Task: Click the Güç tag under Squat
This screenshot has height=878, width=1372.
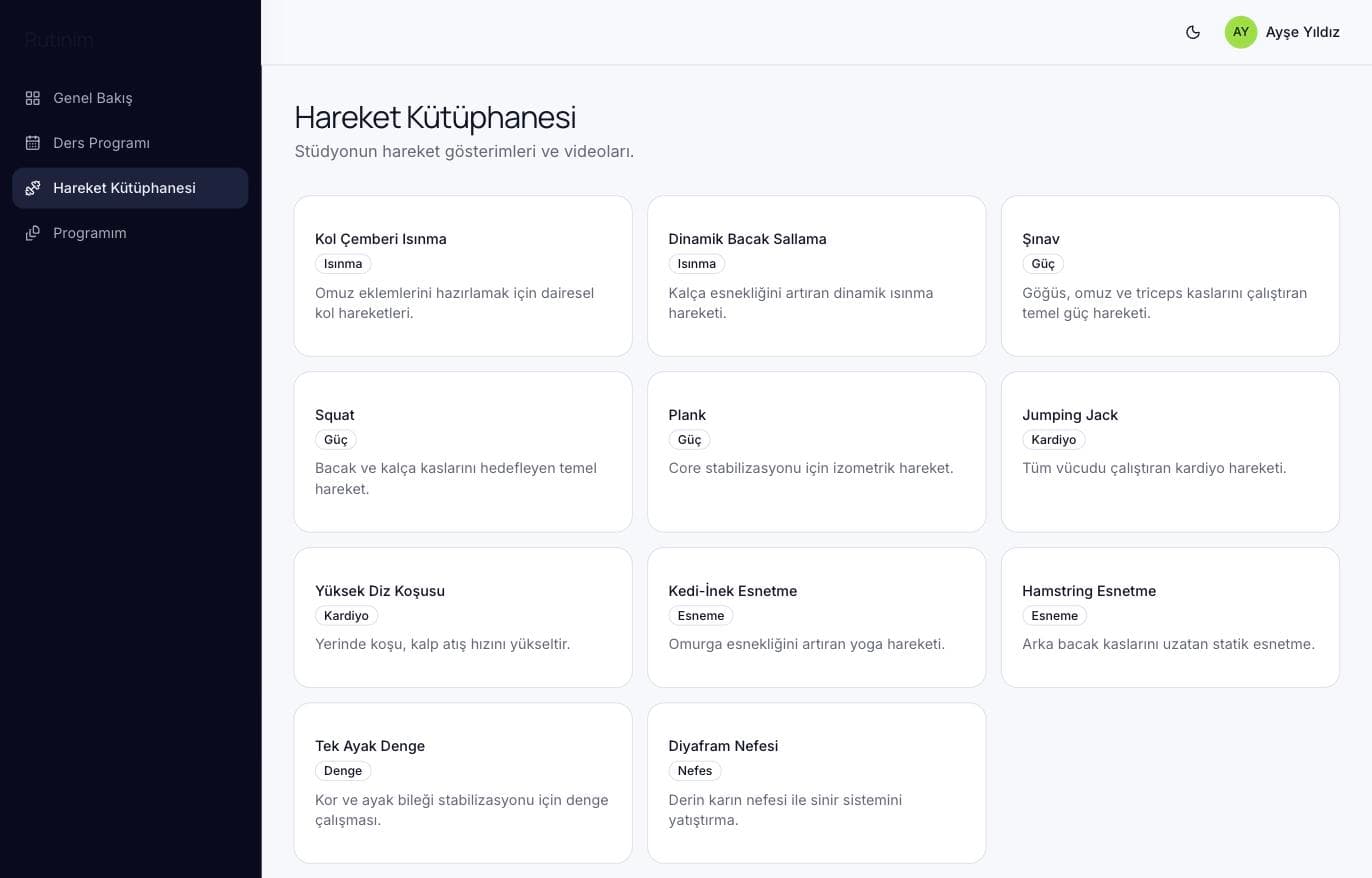Action: tap(335, 440)
